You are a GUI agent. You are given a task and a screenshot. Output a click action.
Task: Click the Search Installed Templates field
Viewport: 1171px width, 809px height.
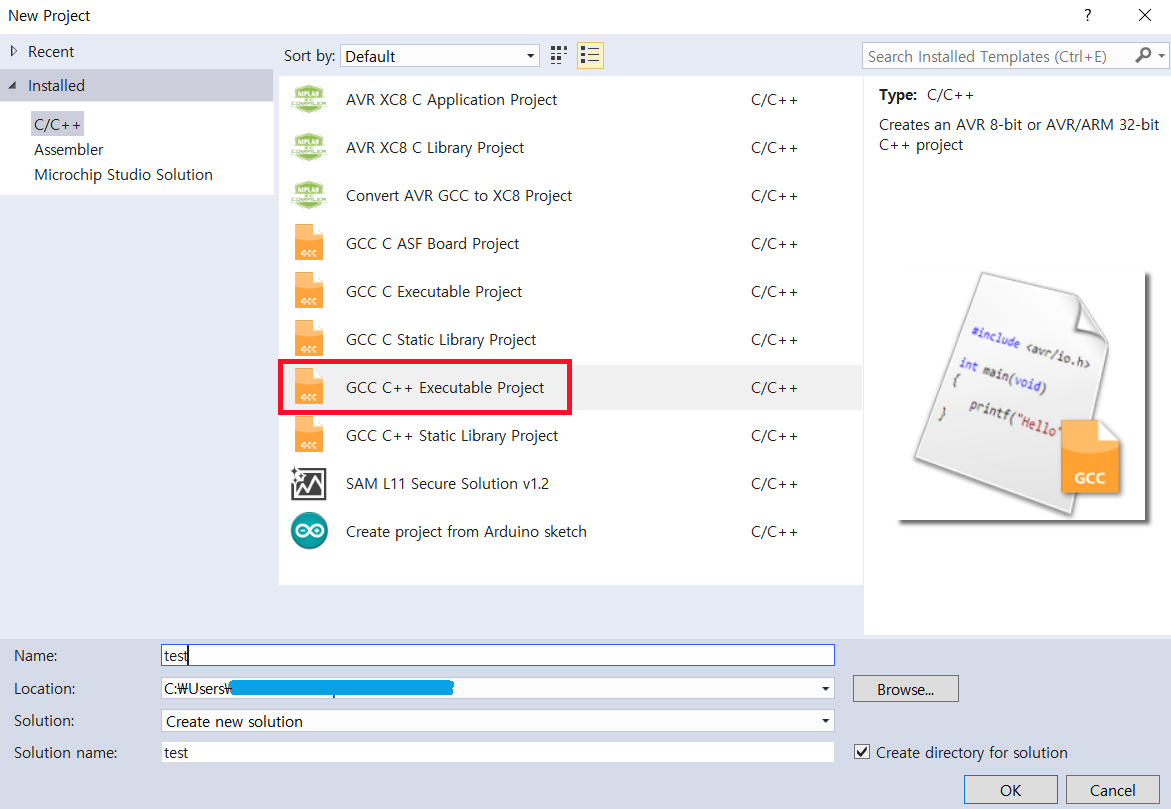click(997, 56)
